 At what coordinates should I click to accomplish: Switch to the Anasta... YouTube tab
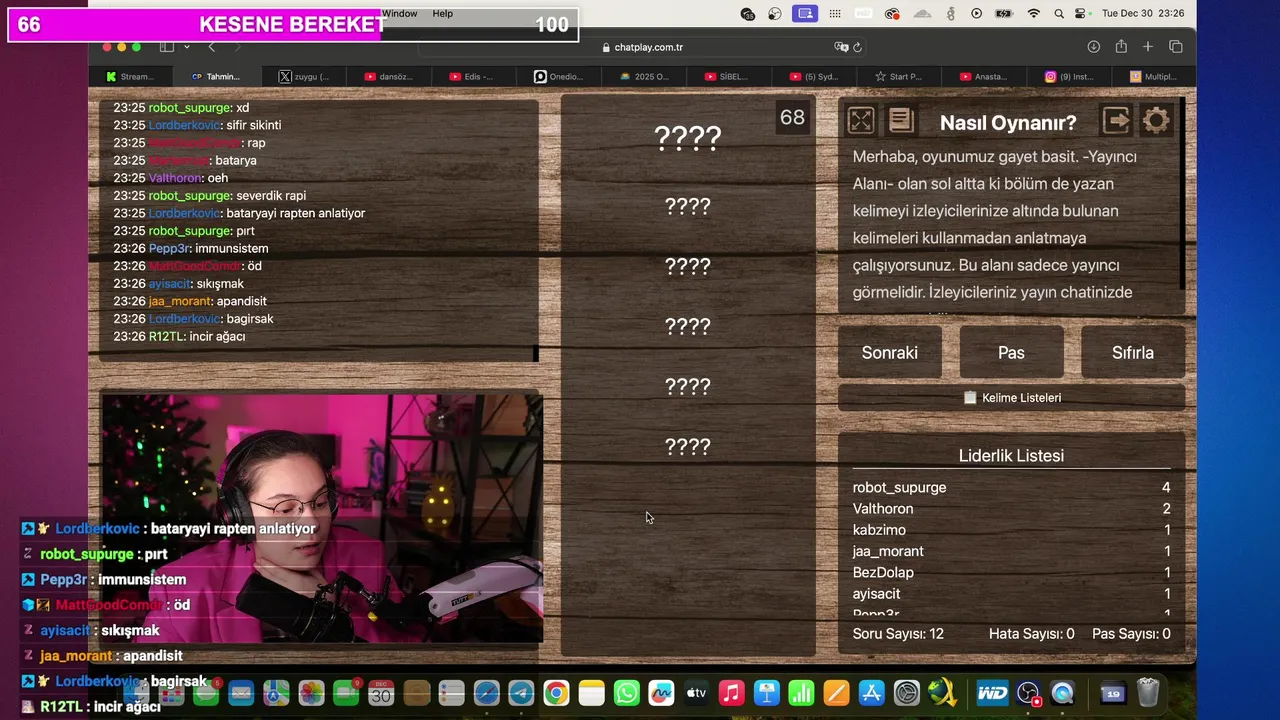tap(986, 76)
